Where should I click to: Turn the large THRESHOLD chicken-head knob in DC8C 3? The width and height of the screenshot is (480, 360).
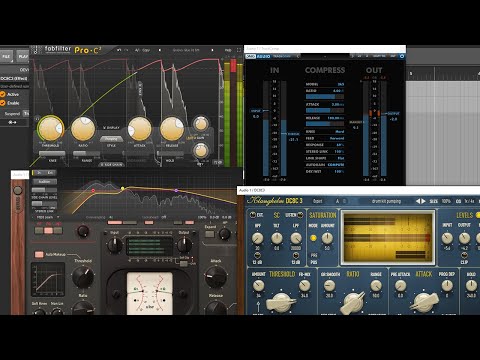pyautogui.click(x=281, y=302)
